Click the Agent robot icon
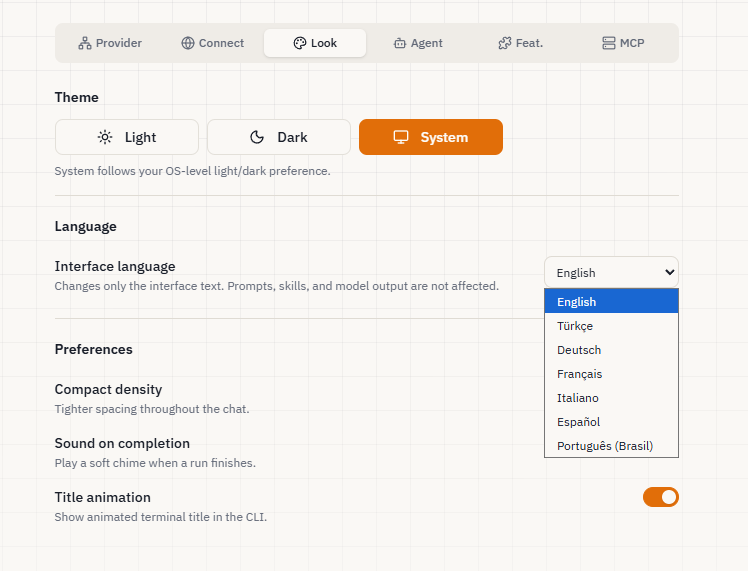Image resolution: width=748 pixels, height=571 pixels. [400, 43]
